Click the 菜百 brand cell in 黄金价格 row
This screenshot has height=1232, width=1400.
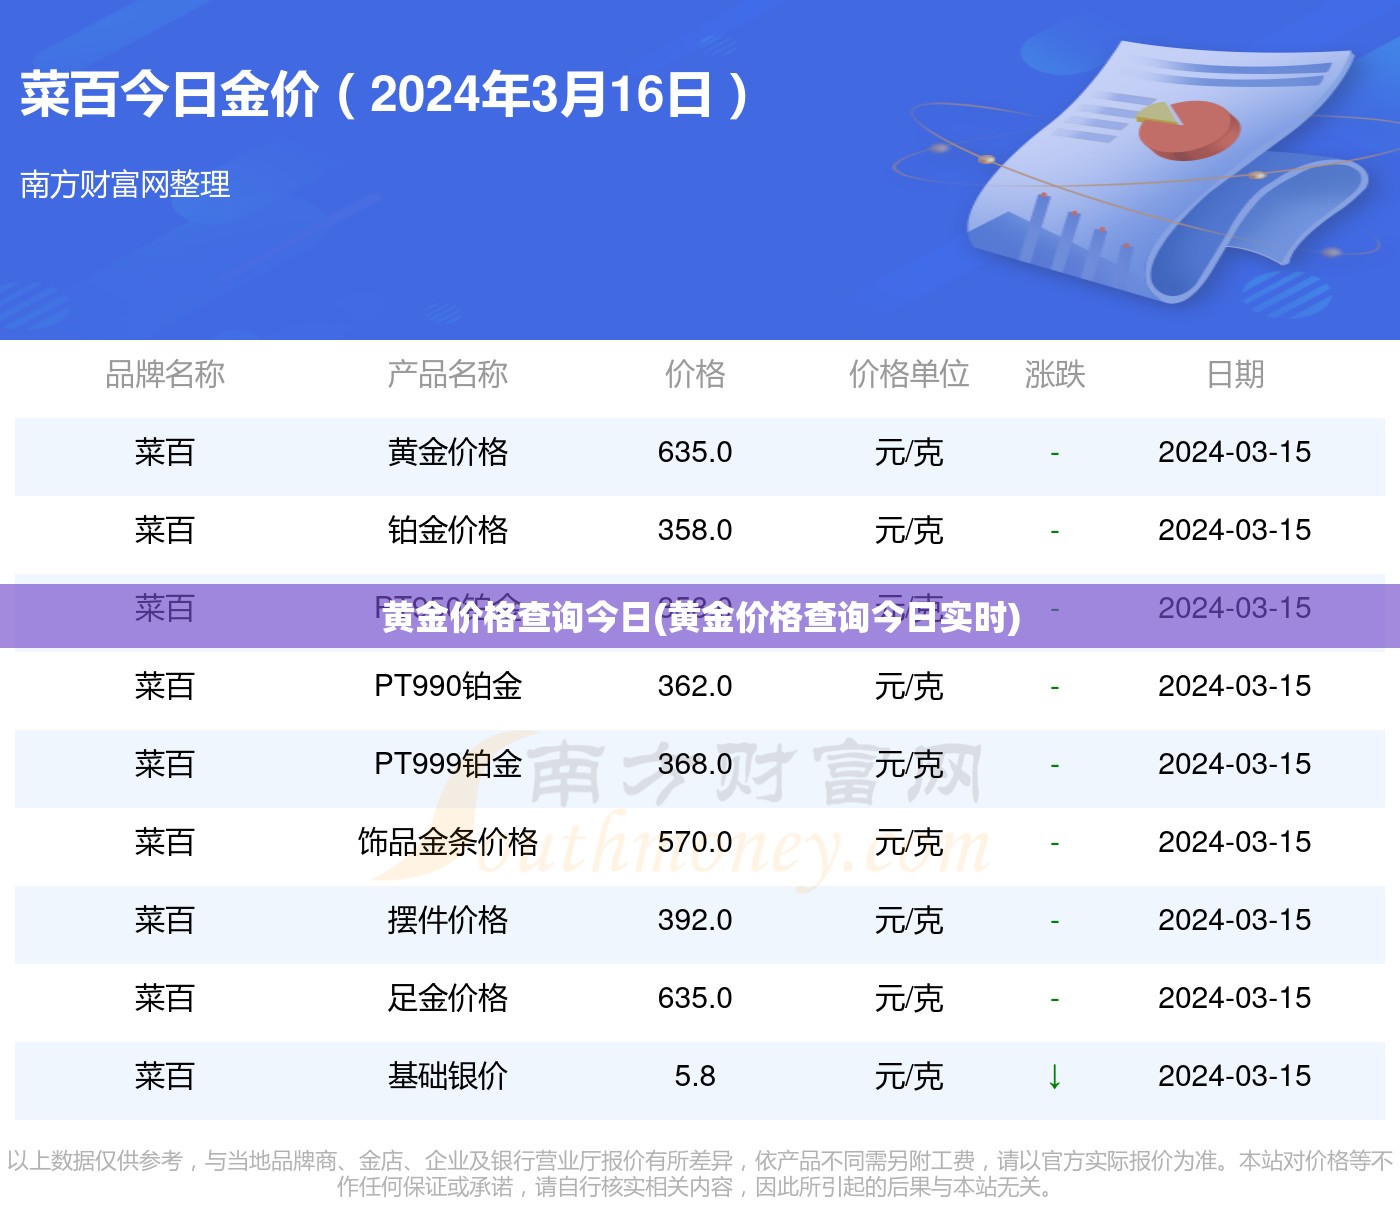coord(165,452)
